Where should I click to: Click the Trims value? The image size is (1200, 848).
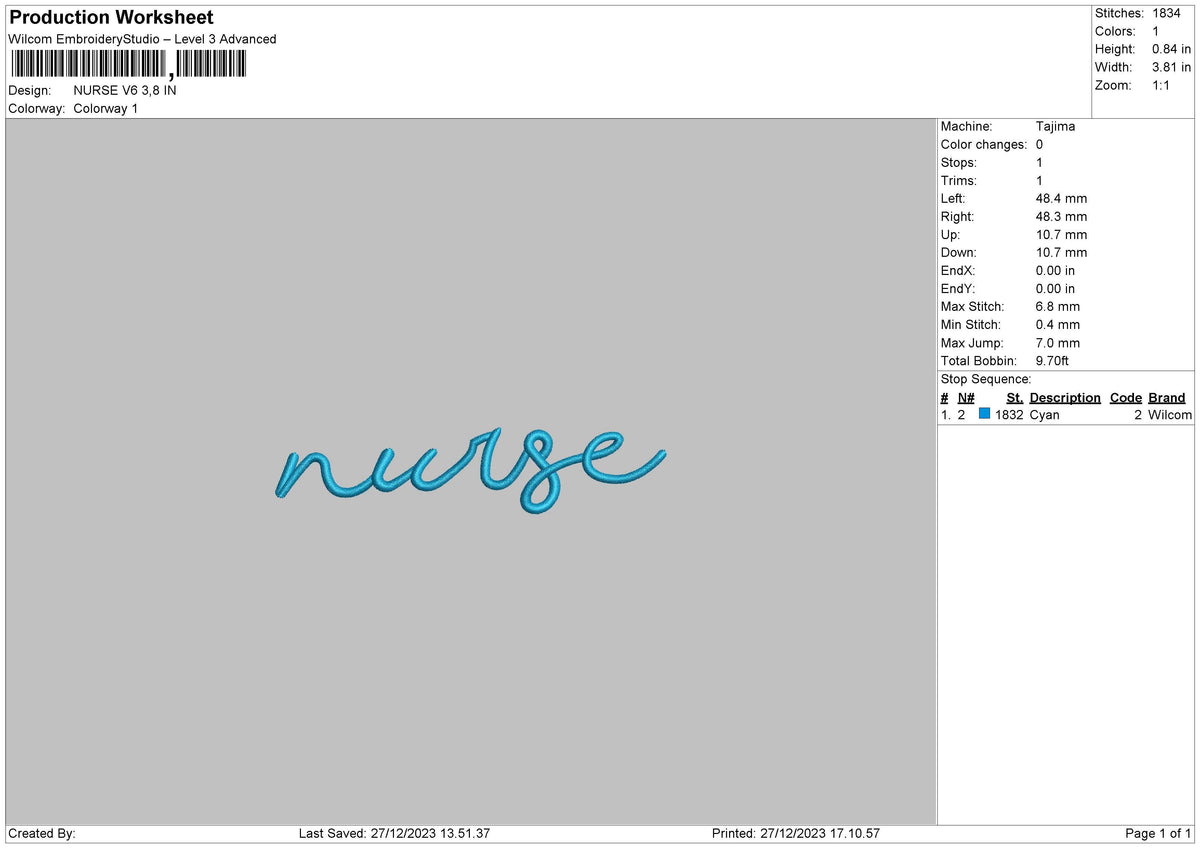(1040, 180)
